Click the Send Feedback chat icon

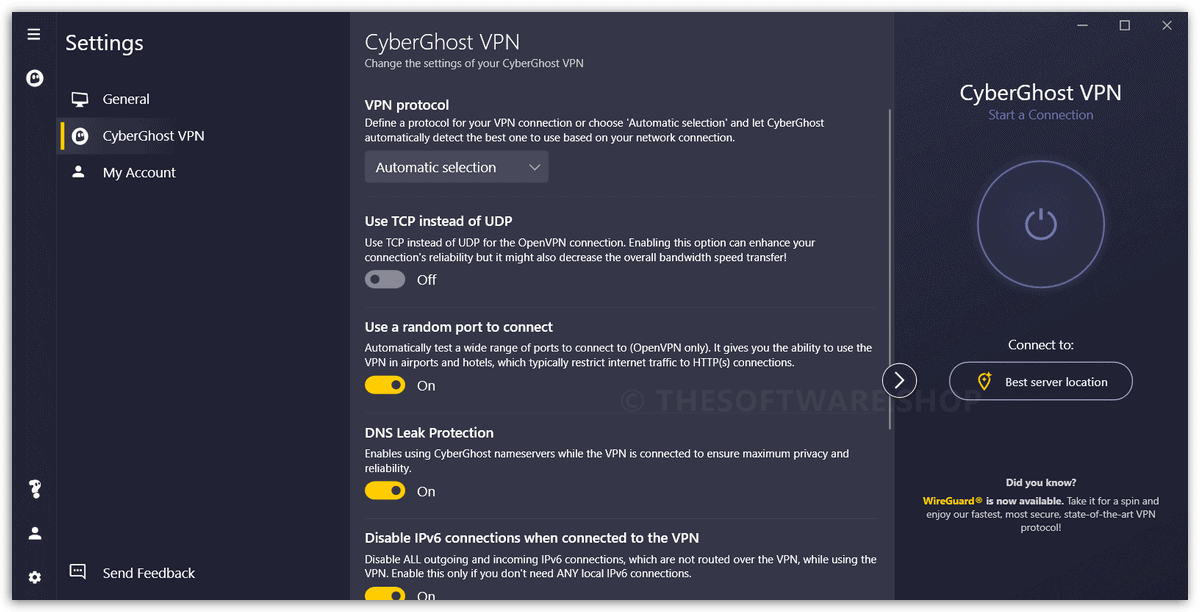click(78, 572)
